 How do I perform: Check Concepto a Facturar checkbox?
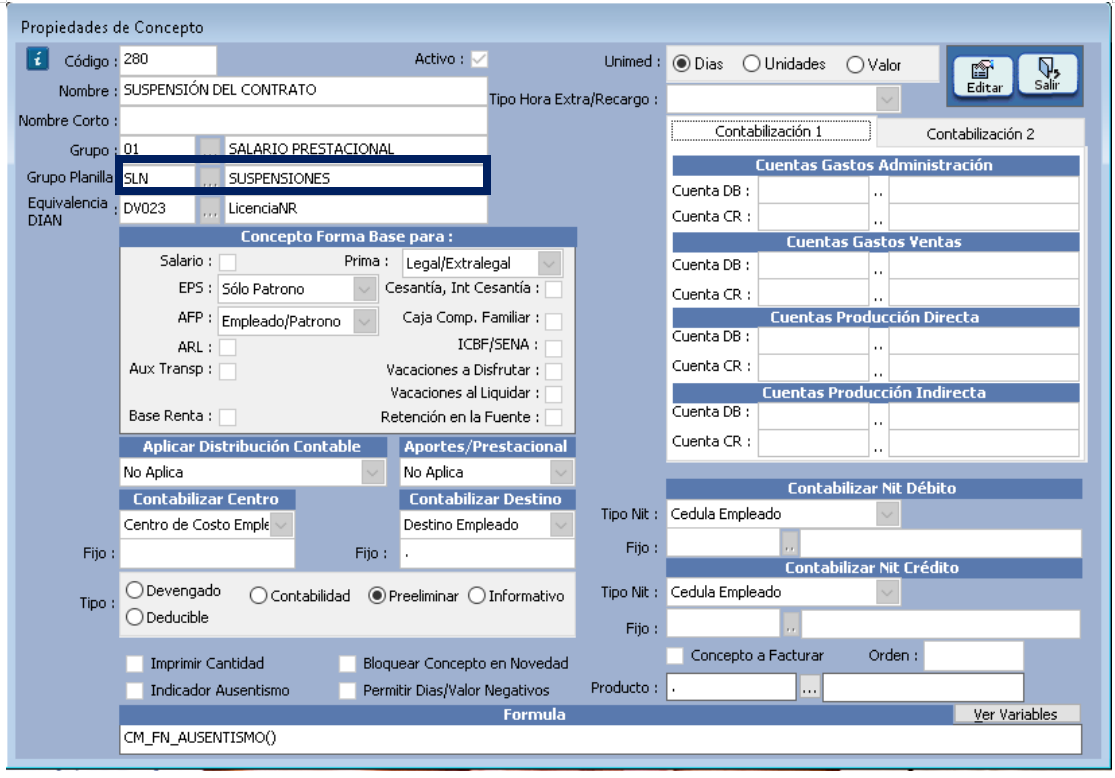[675, 656]
